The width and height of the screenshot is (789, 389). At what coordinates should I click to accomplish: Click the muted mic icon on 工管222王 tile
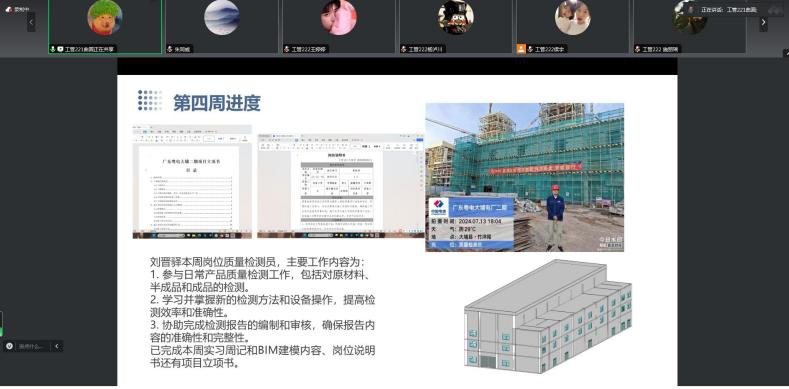[x=287, y=49]
